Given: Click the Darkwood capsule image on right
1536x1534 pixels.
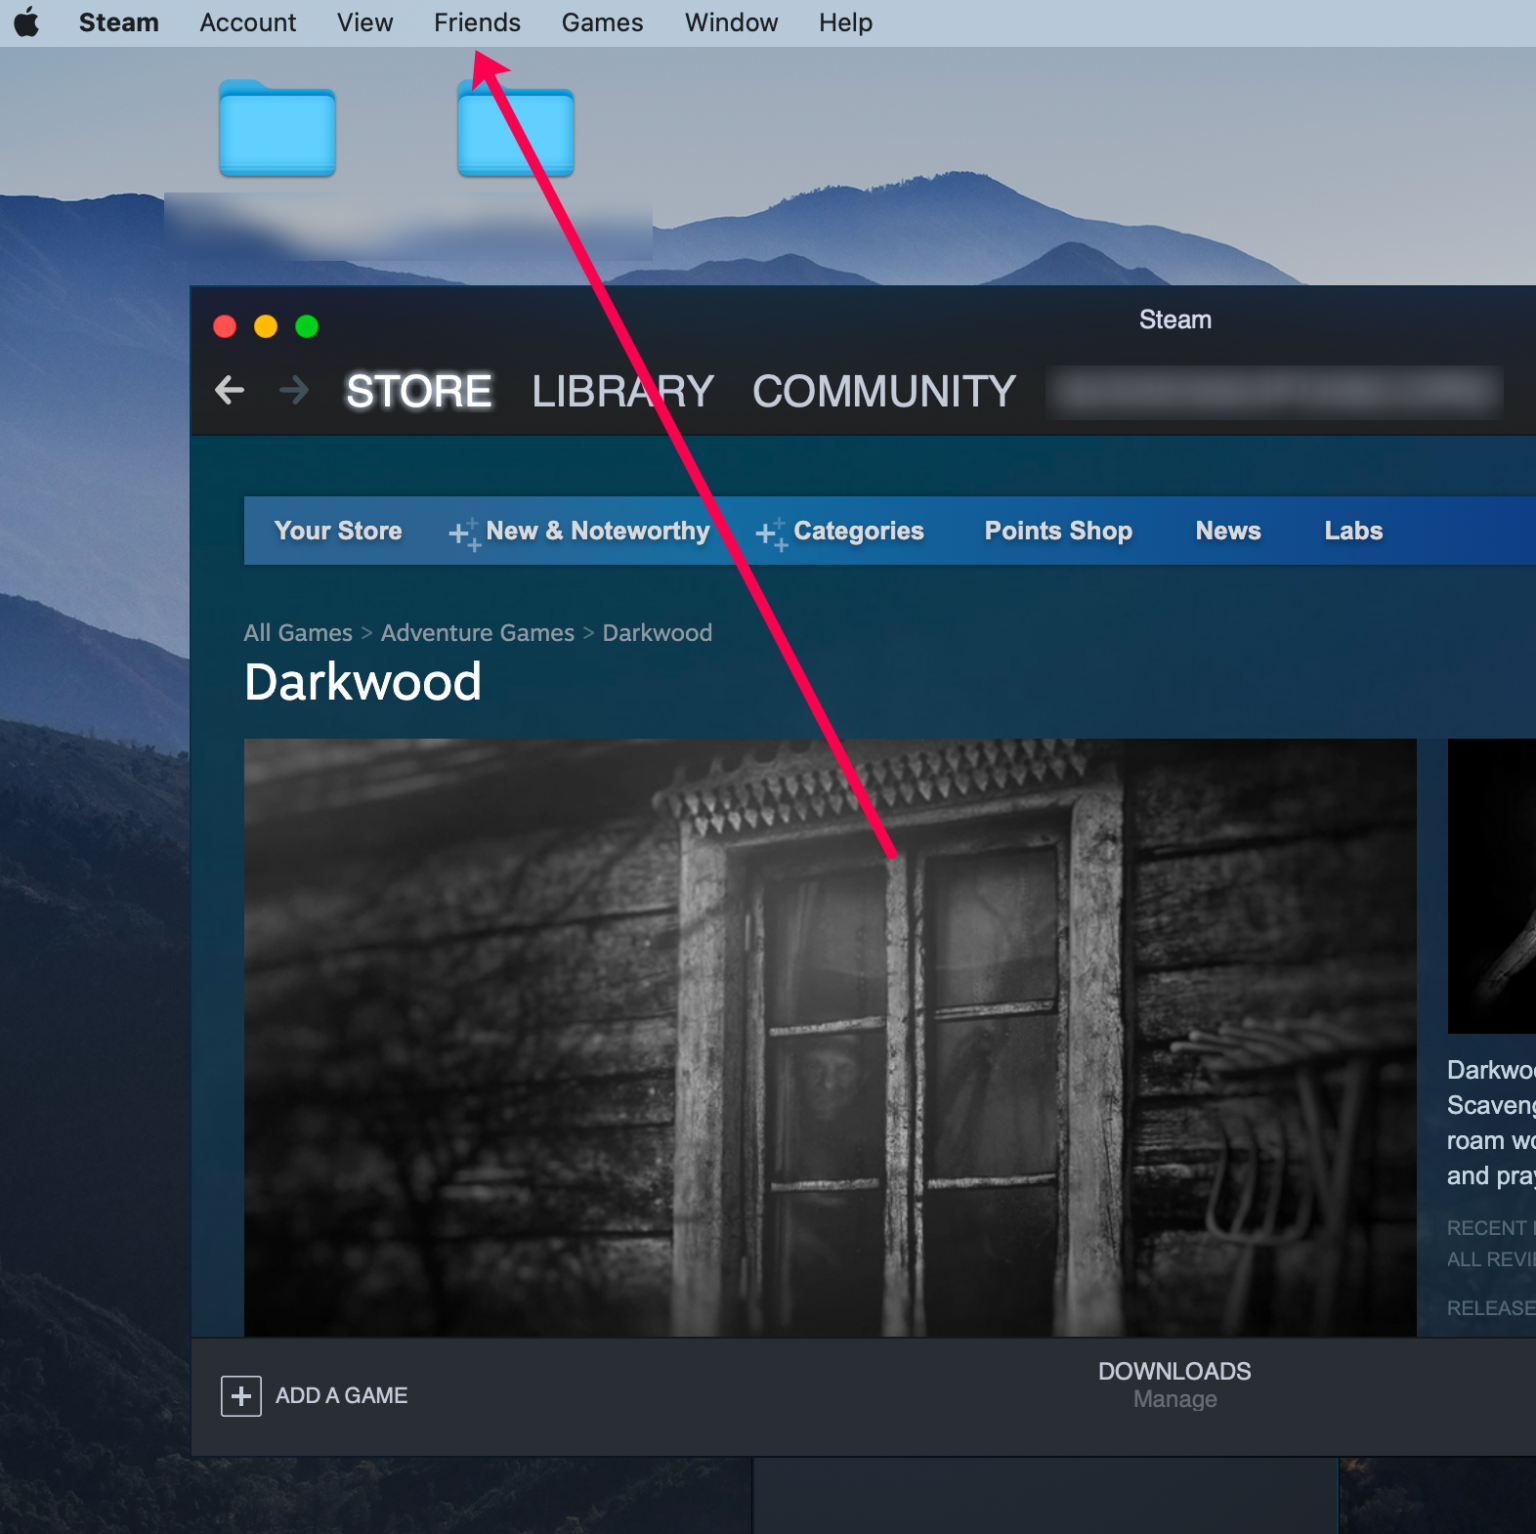Looking at the screenshot, I should (x=1492, y=886).
